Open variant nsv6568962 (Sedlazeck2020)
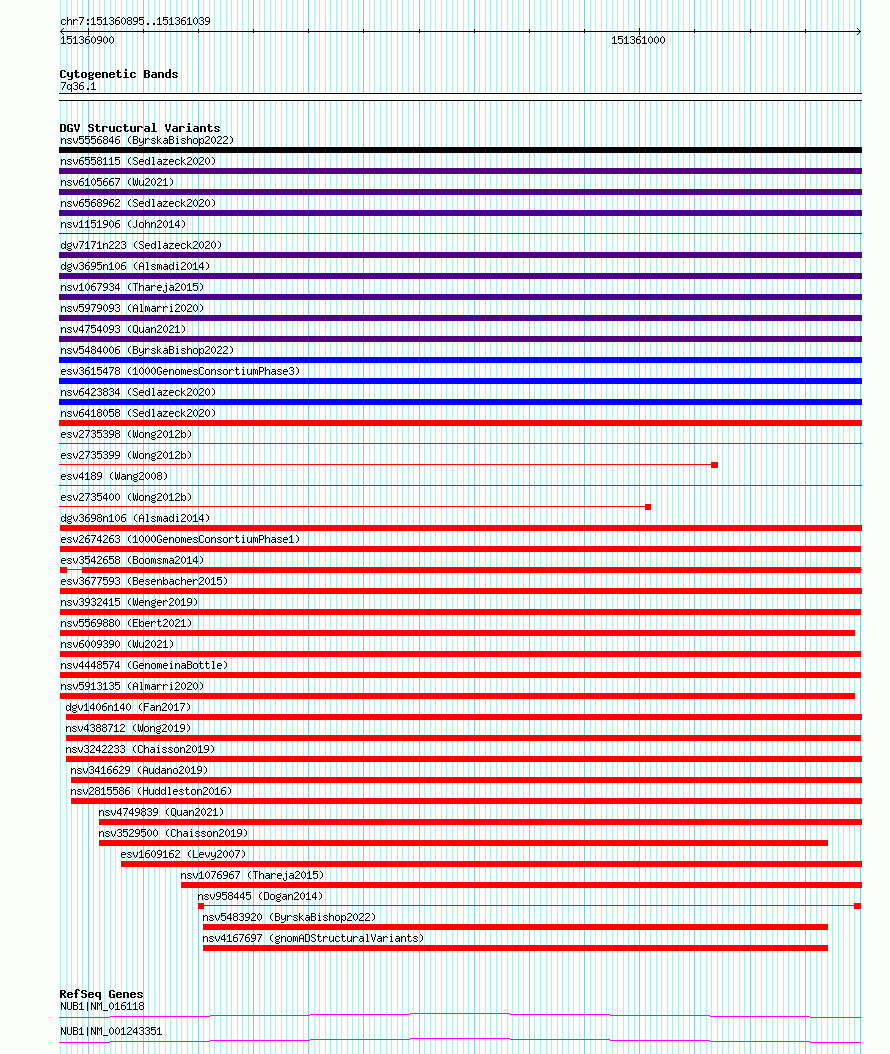This screenshot has width=890, height=1054. pos(138,203)
